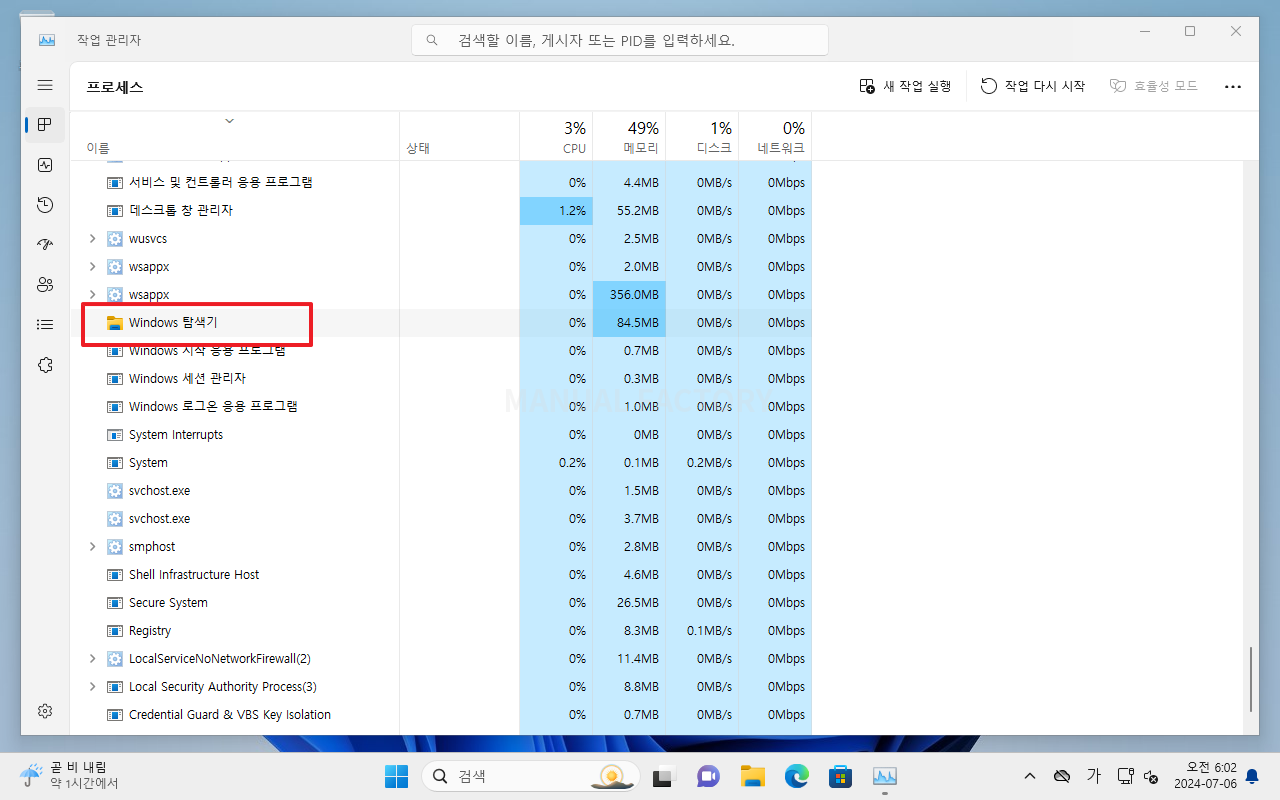Click the 작업 다시 시작 button
This screenshot has width=1280, height=800.
pyautogui.click(x=1033, y=87)
